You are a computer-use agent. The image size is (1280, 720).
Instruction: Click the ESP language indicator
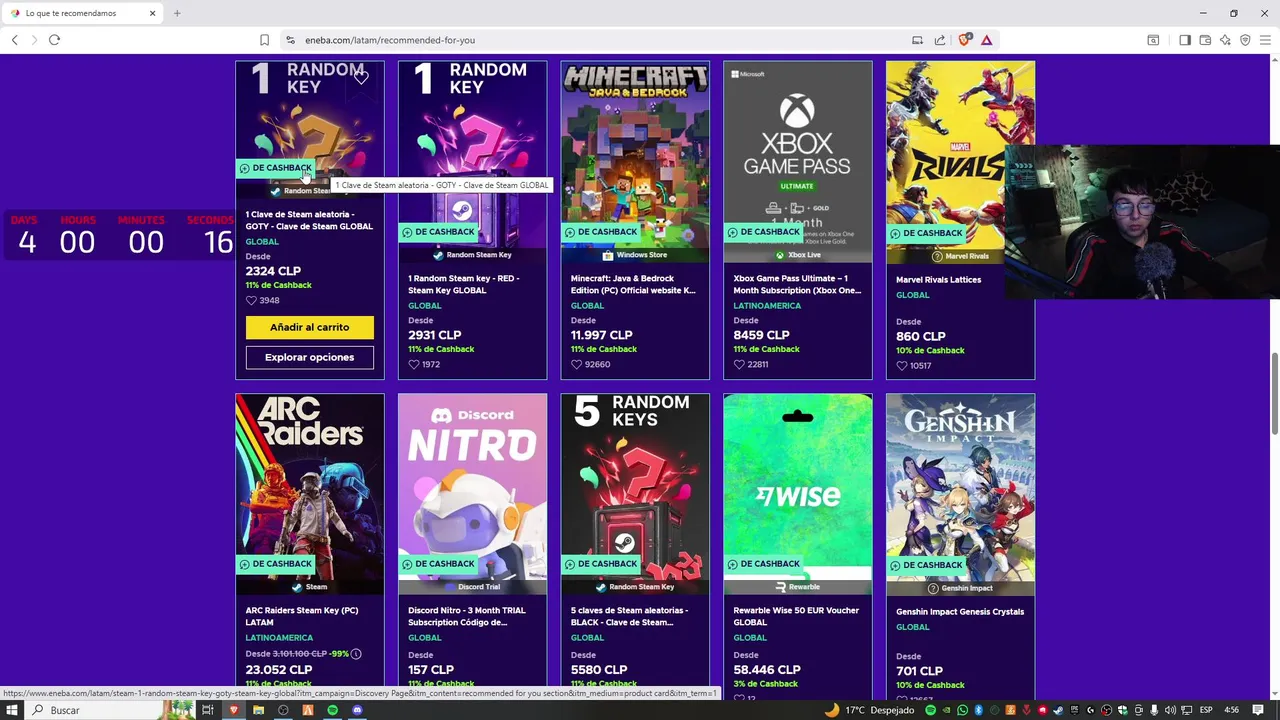tap(1206, 710)
